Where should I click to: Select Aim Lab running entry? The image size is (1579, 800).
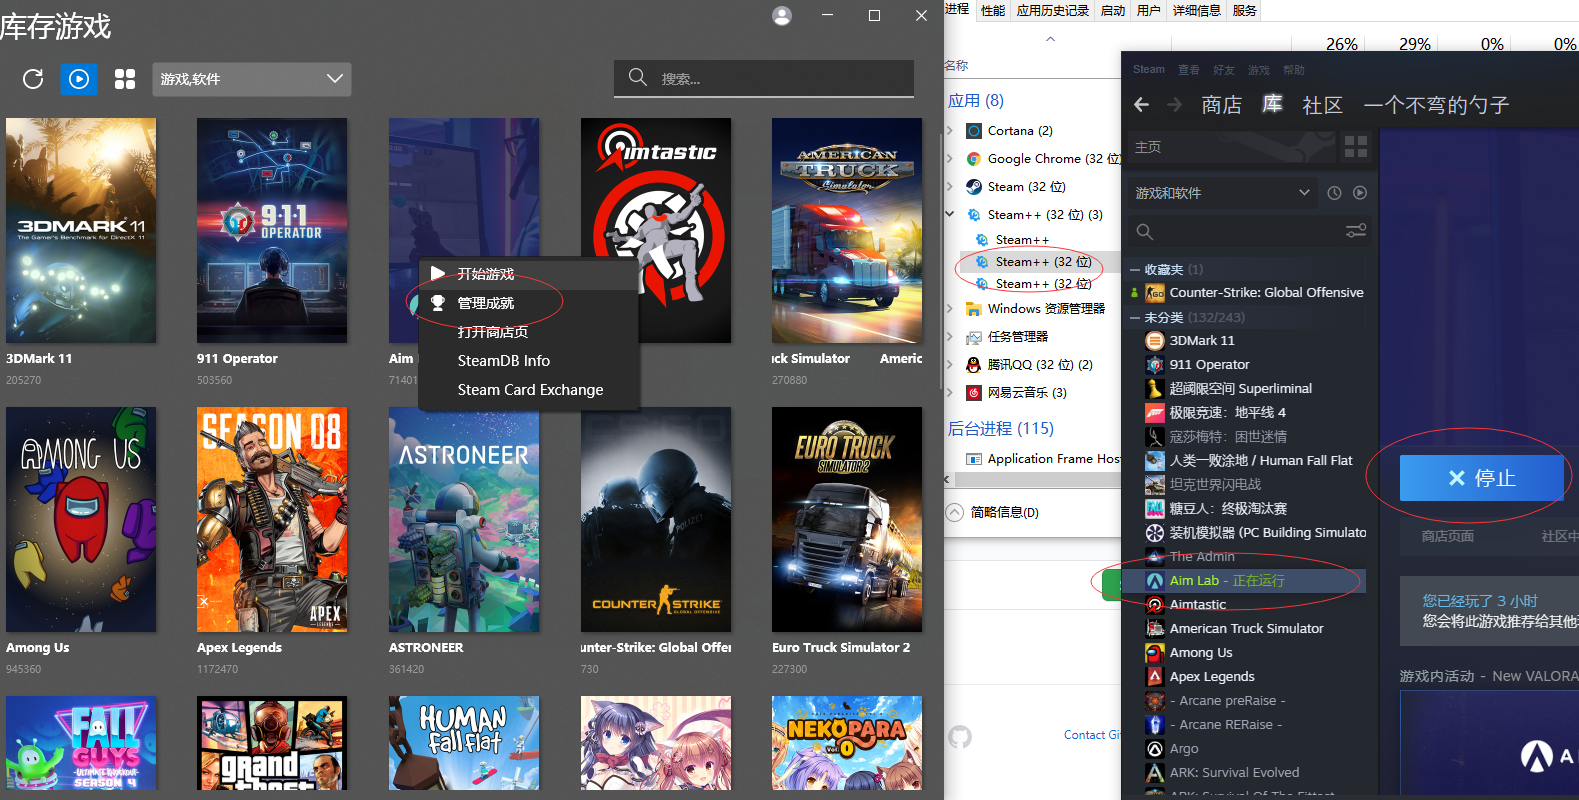click(x=1254, y=581)
